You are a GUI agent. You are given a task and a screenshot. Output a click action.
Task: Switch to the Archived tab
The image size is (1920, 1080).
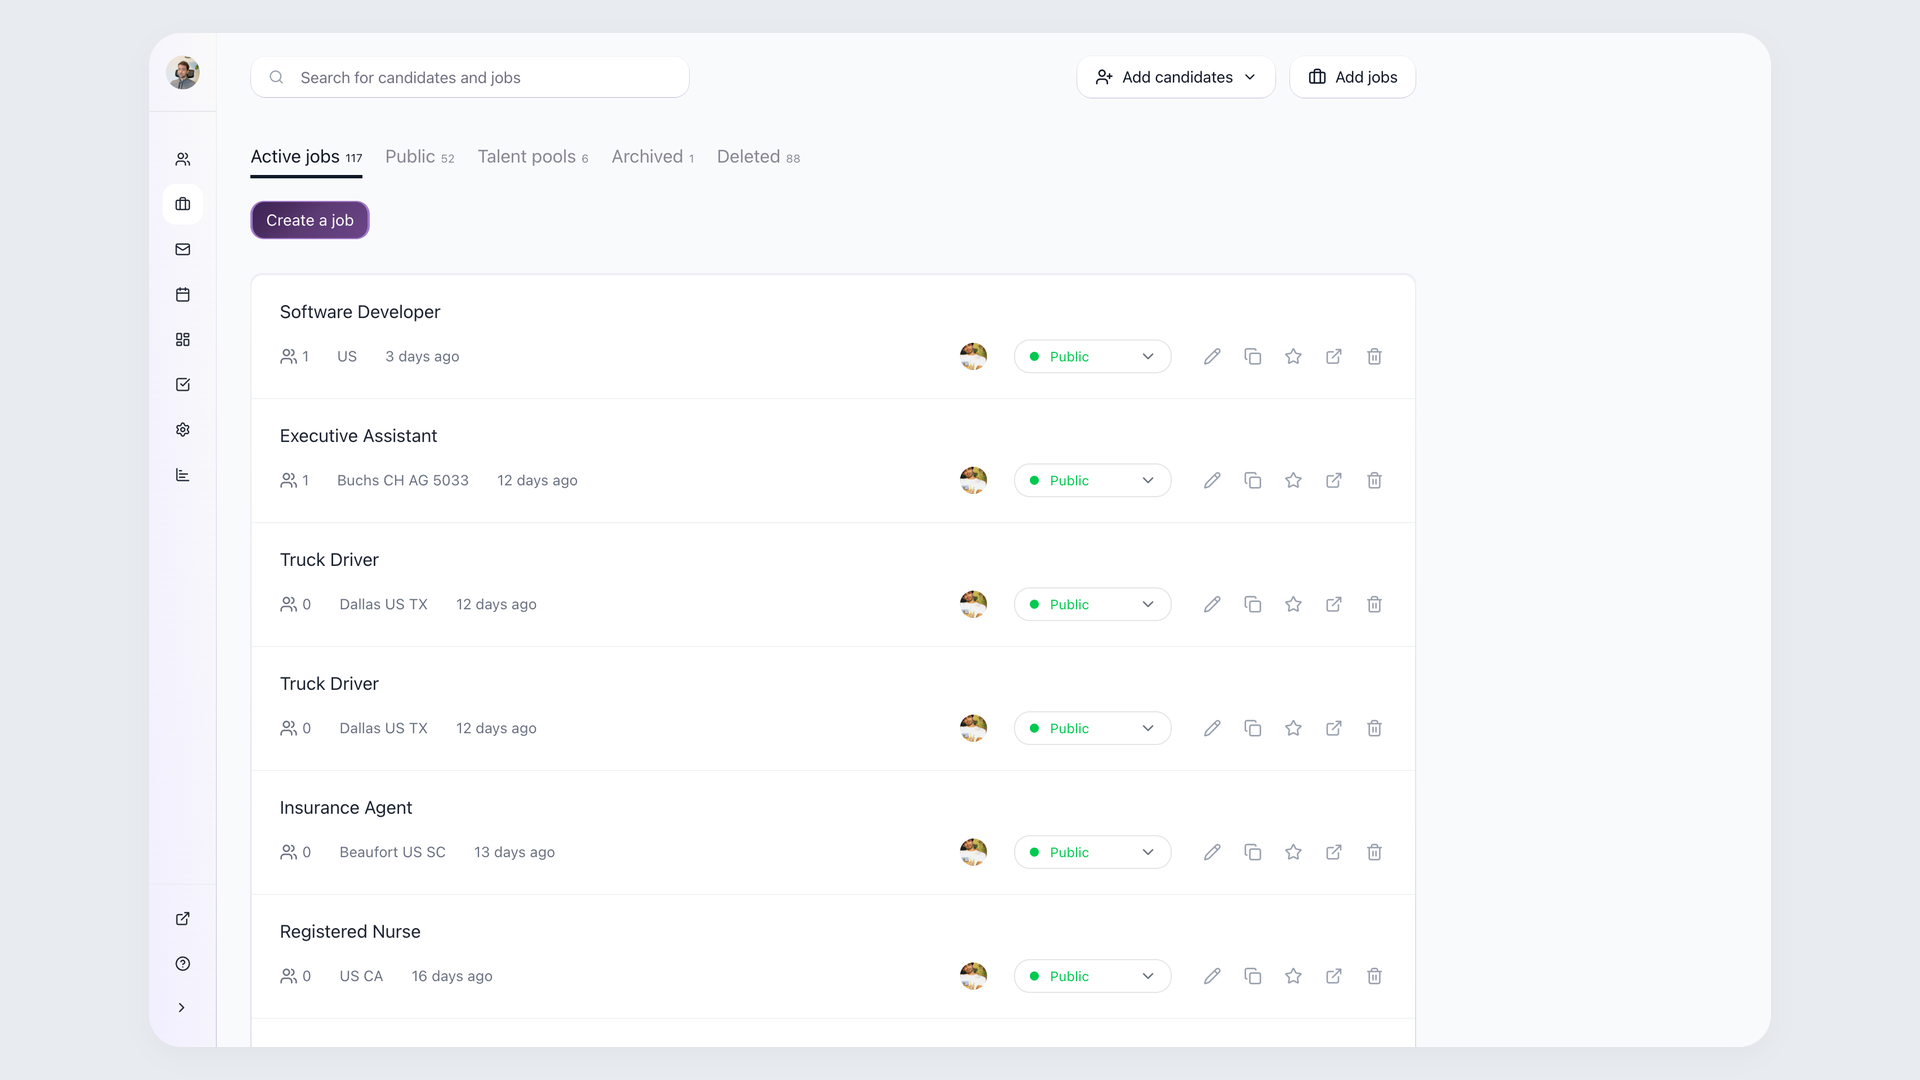pos(653,157)
